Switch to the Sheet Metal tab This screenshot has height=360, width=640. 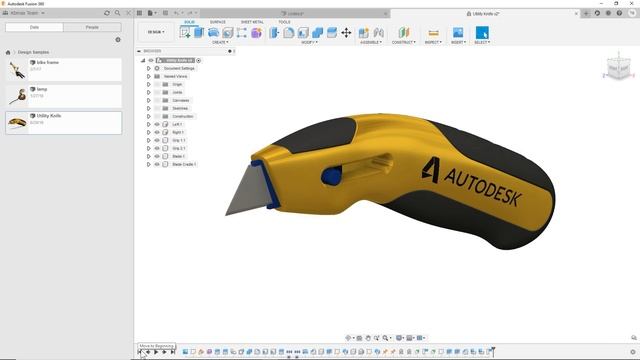click(x=252, y=22)
